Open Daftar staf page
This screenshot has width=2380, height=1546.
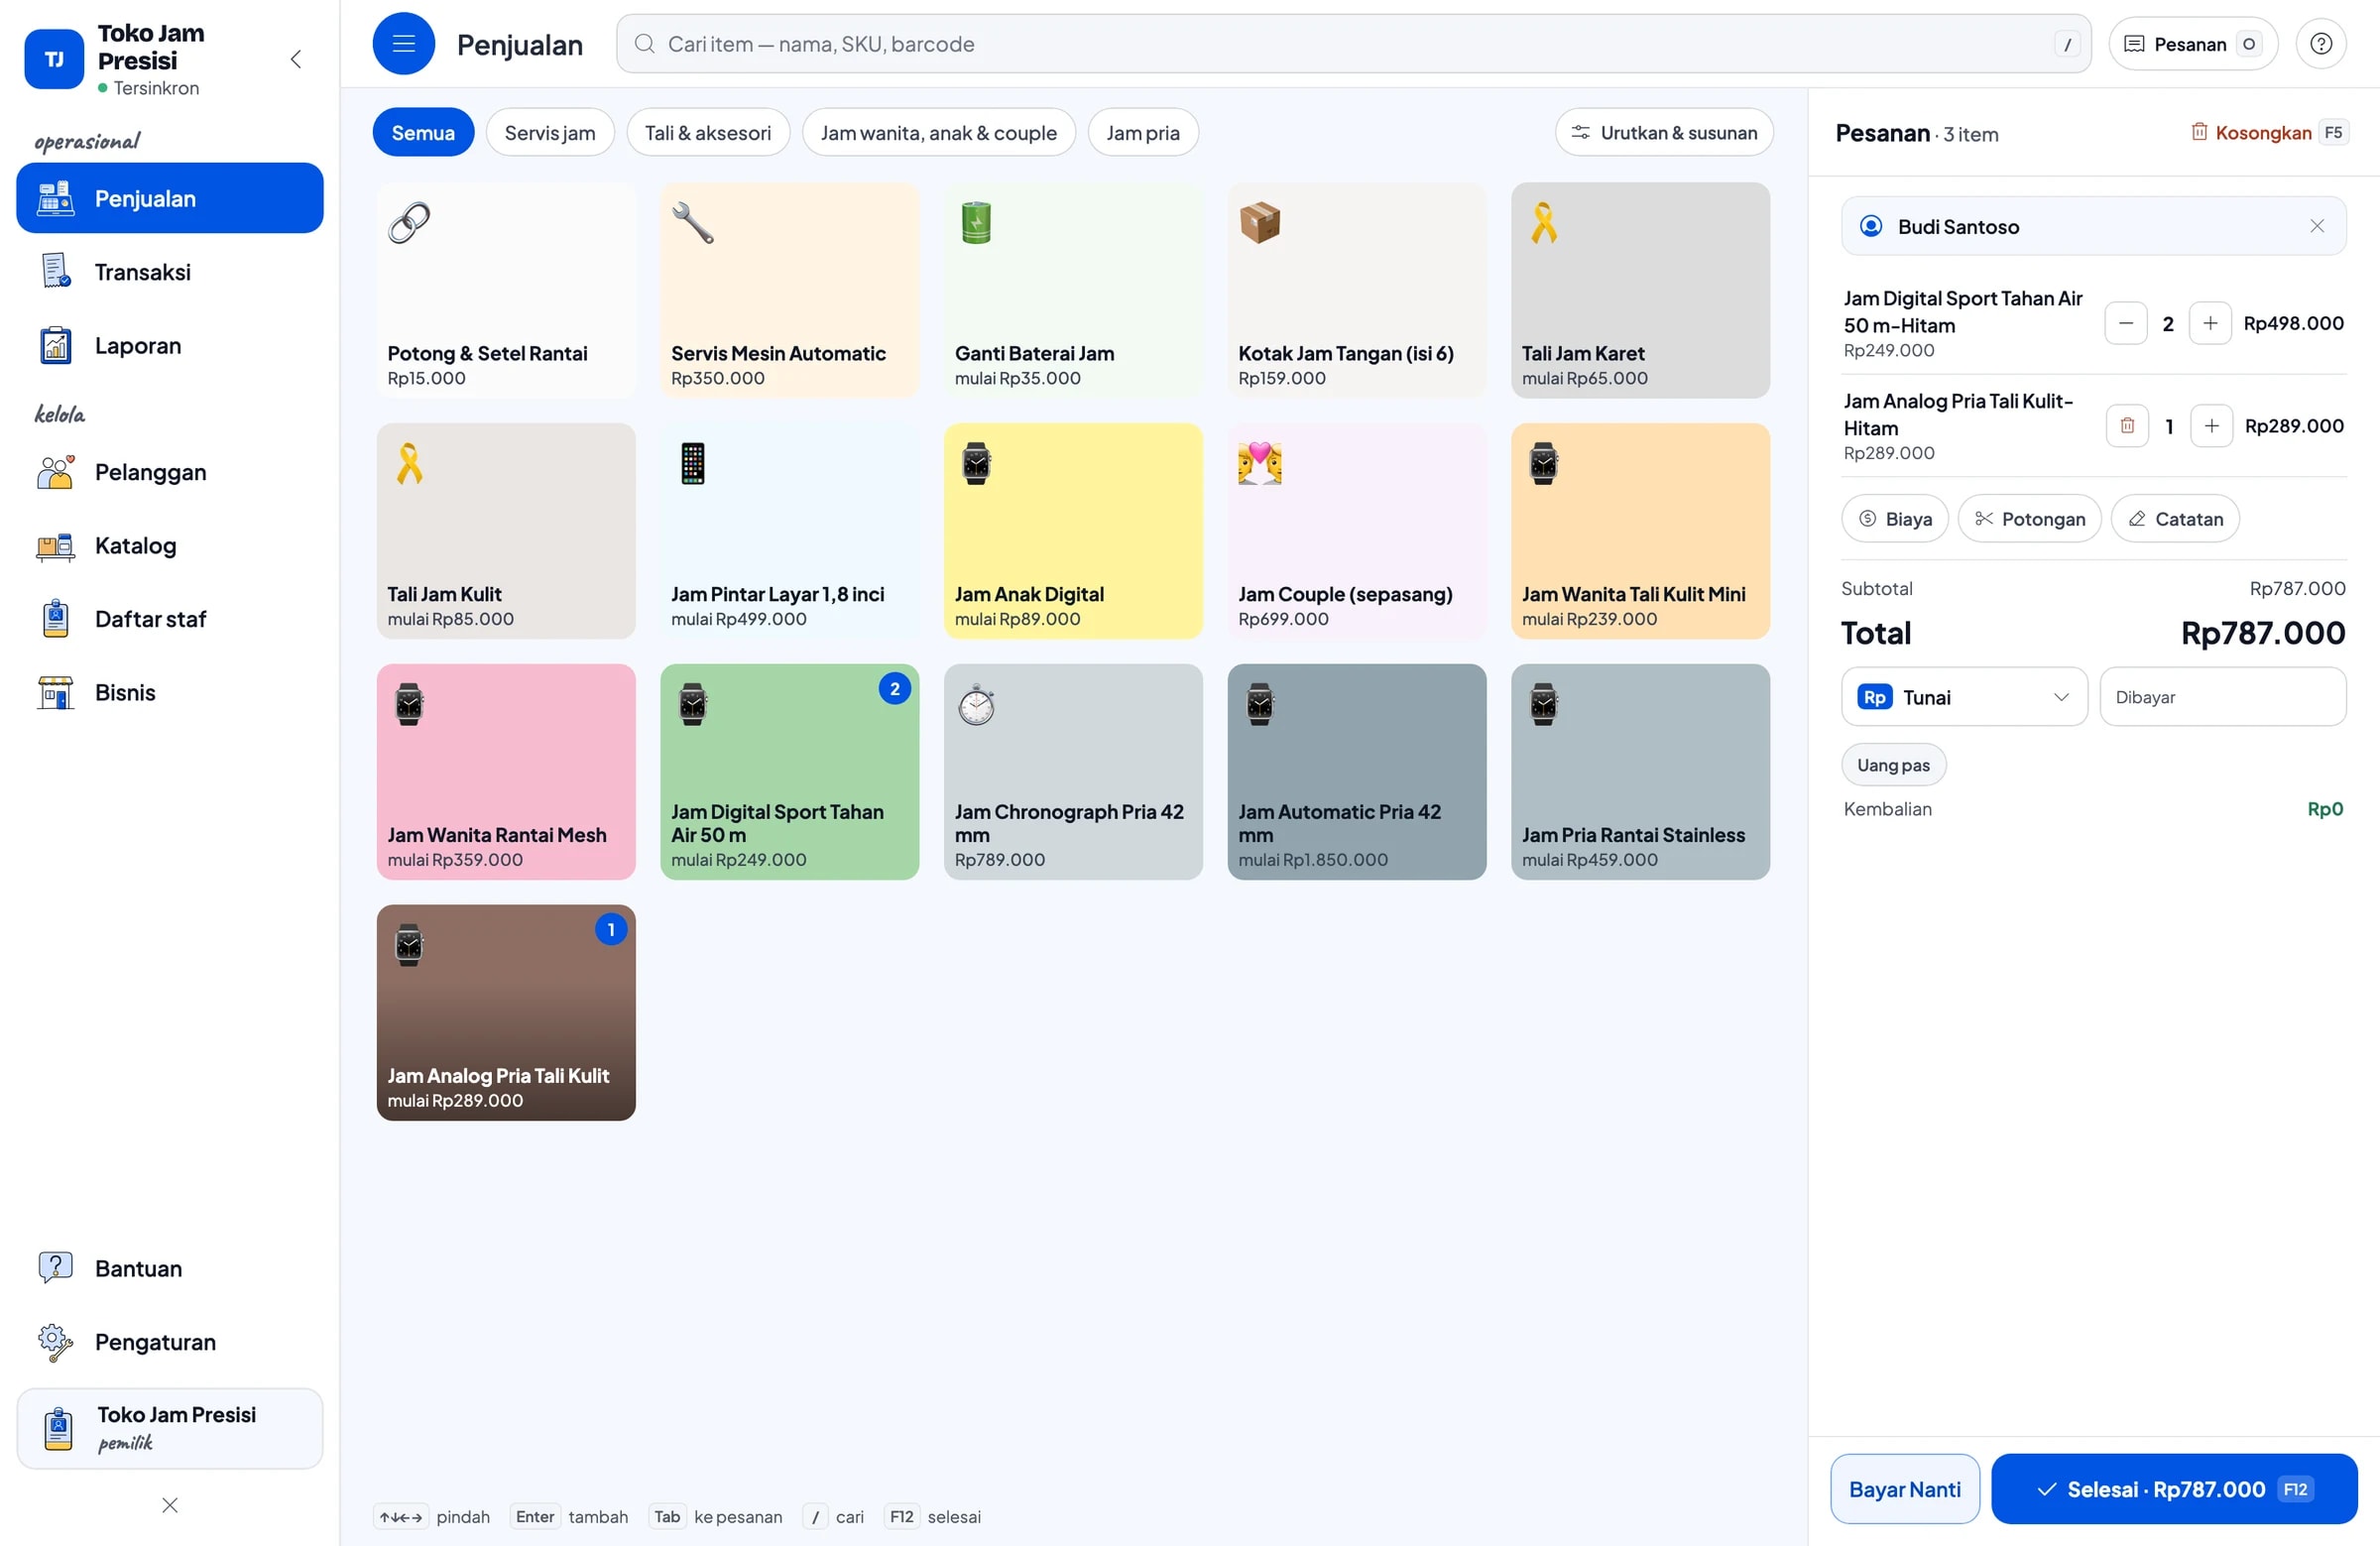[x=170, y=619]
